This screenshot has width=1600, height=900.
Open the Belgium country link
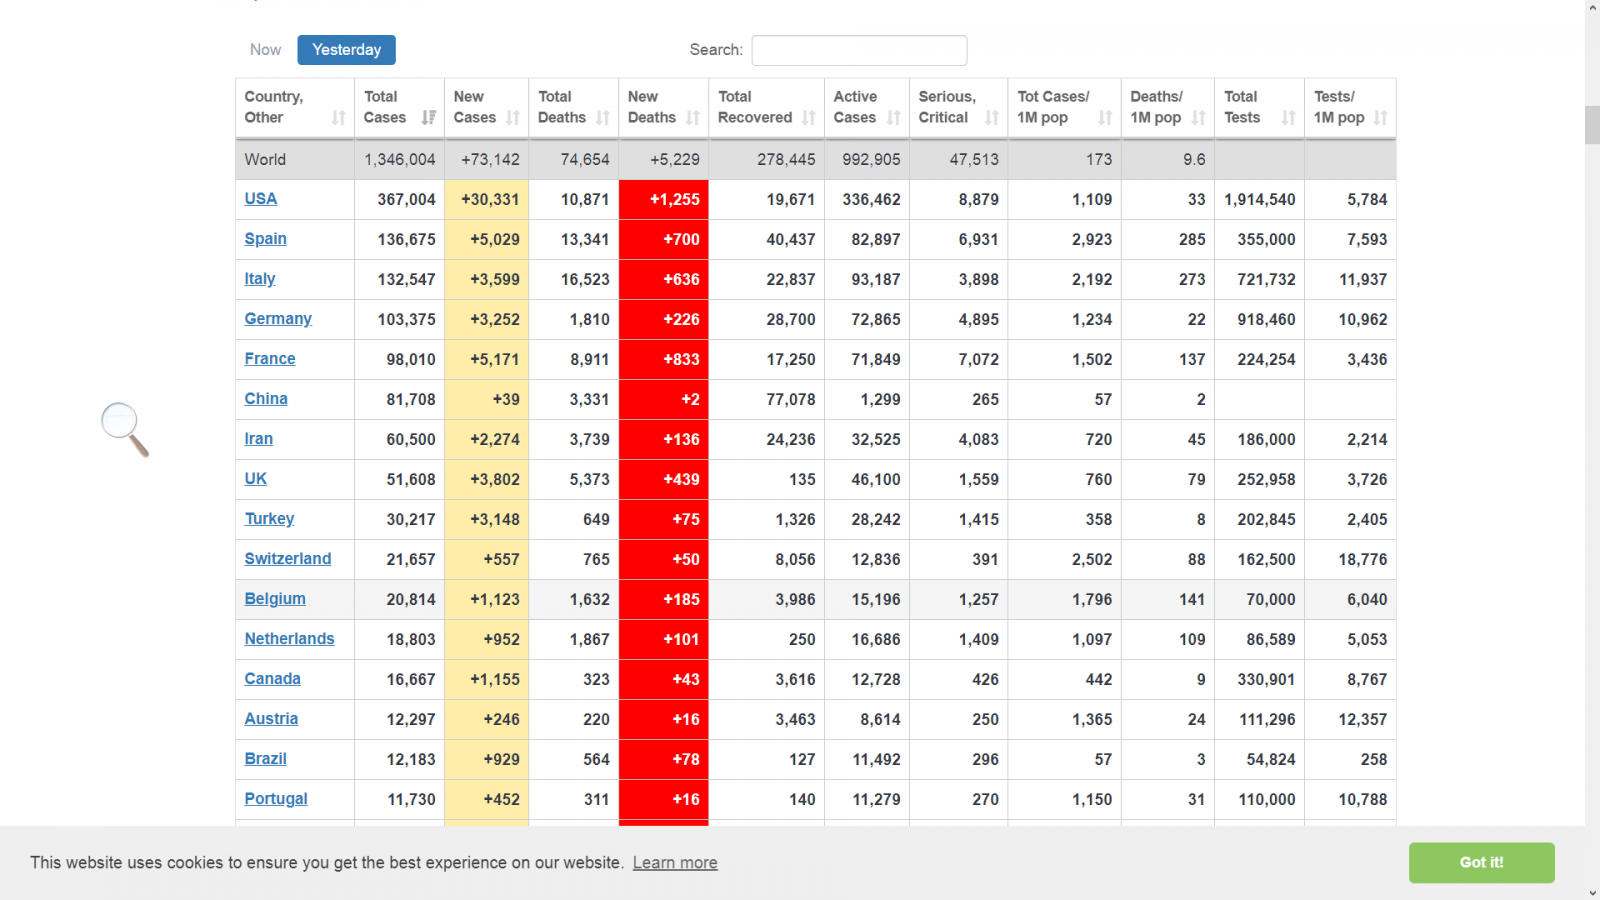pos(275,599)
